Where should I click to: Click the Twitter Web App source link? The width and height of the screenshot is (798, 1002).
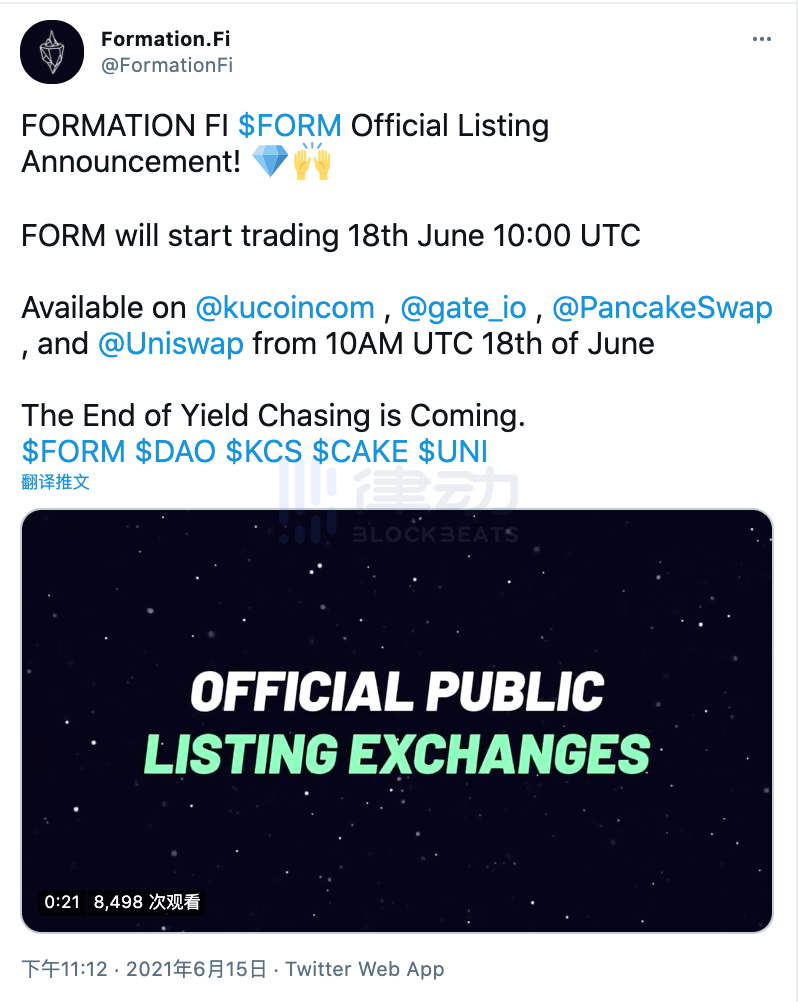click(364, 969)
